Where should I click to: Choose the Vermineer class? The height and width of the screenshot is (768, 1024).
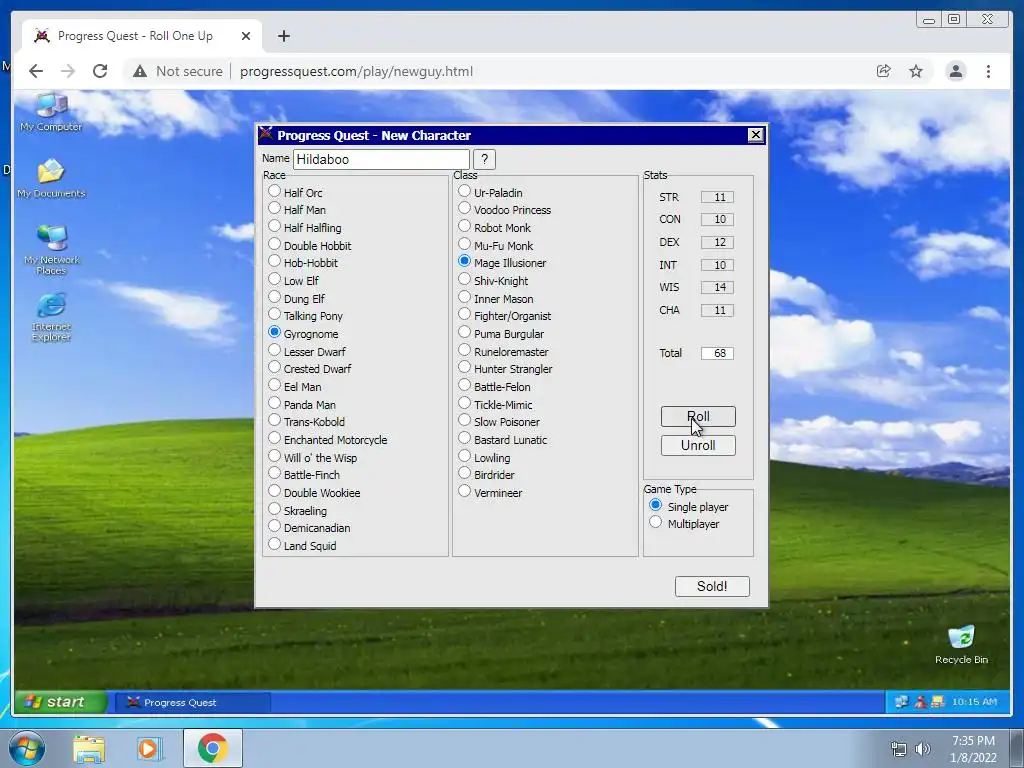pyautogui.click(x=464, y=491)
